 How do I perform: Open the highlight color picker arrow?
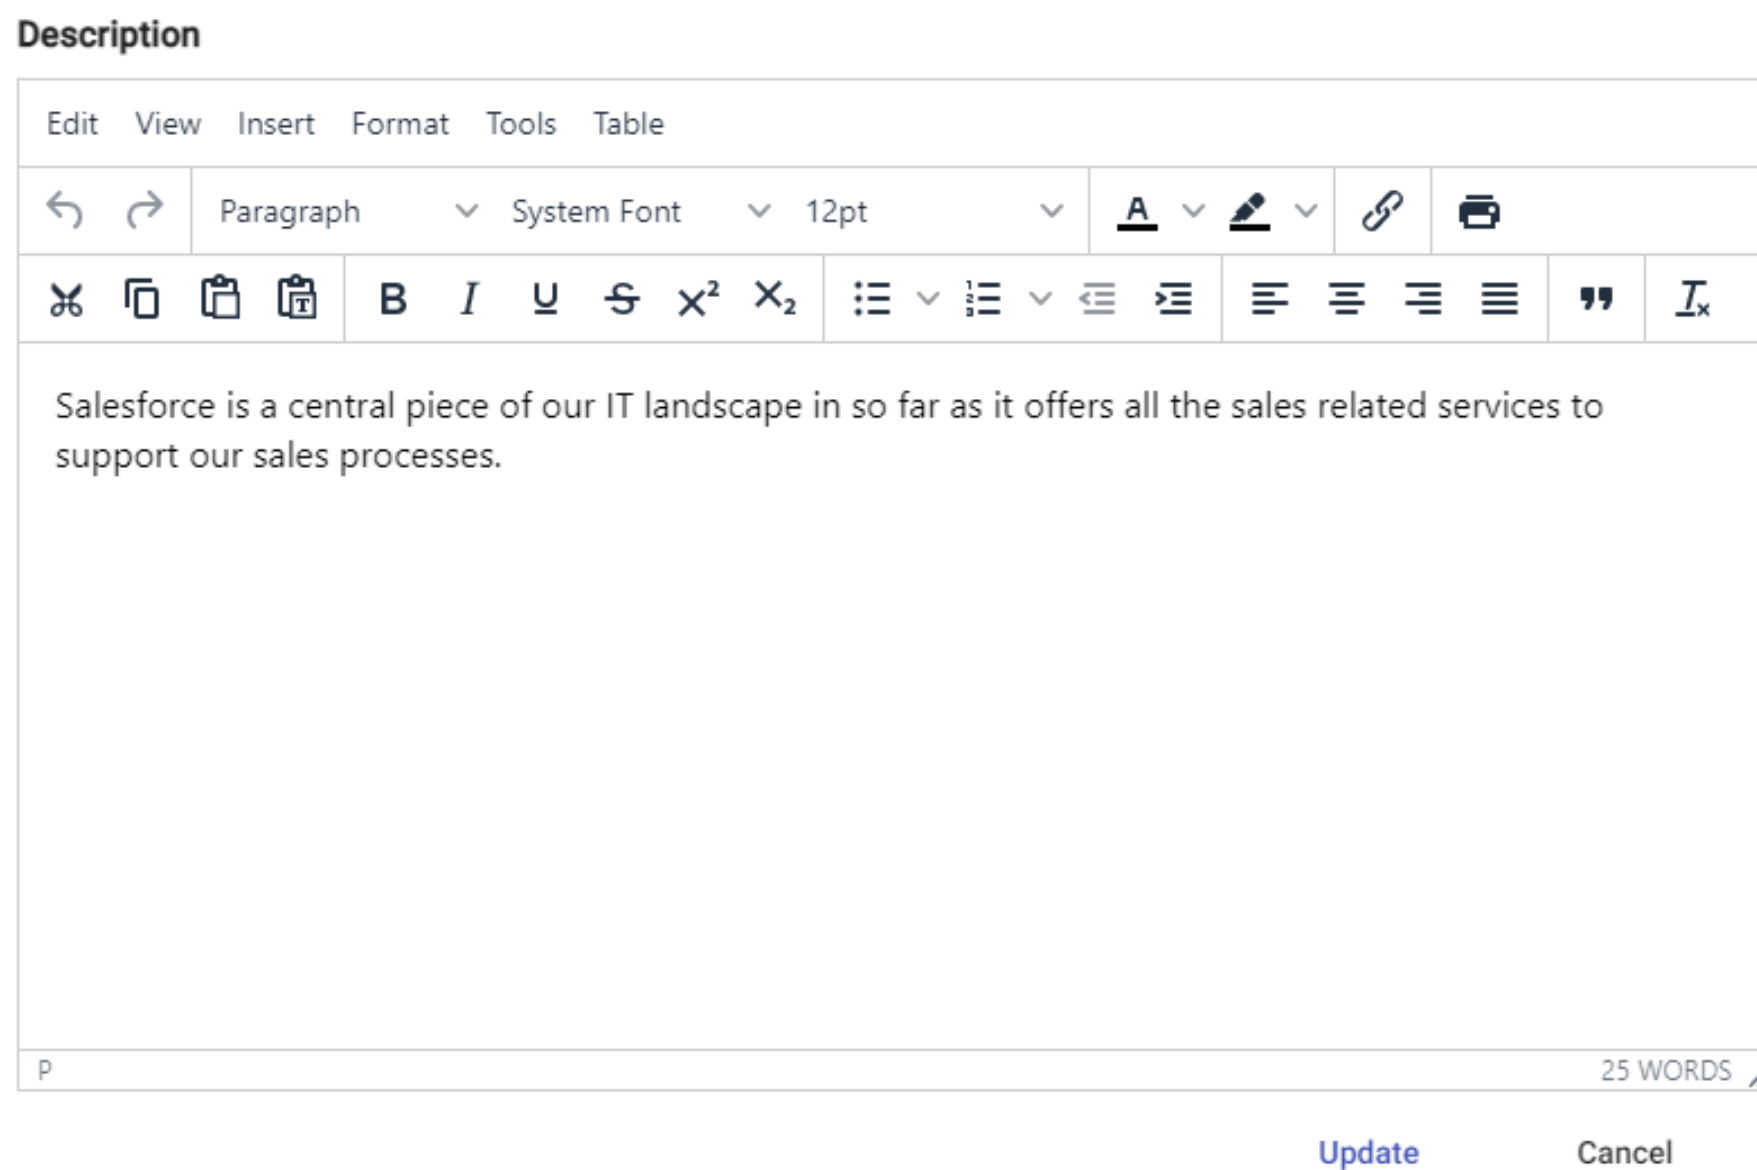point(1306,211)
